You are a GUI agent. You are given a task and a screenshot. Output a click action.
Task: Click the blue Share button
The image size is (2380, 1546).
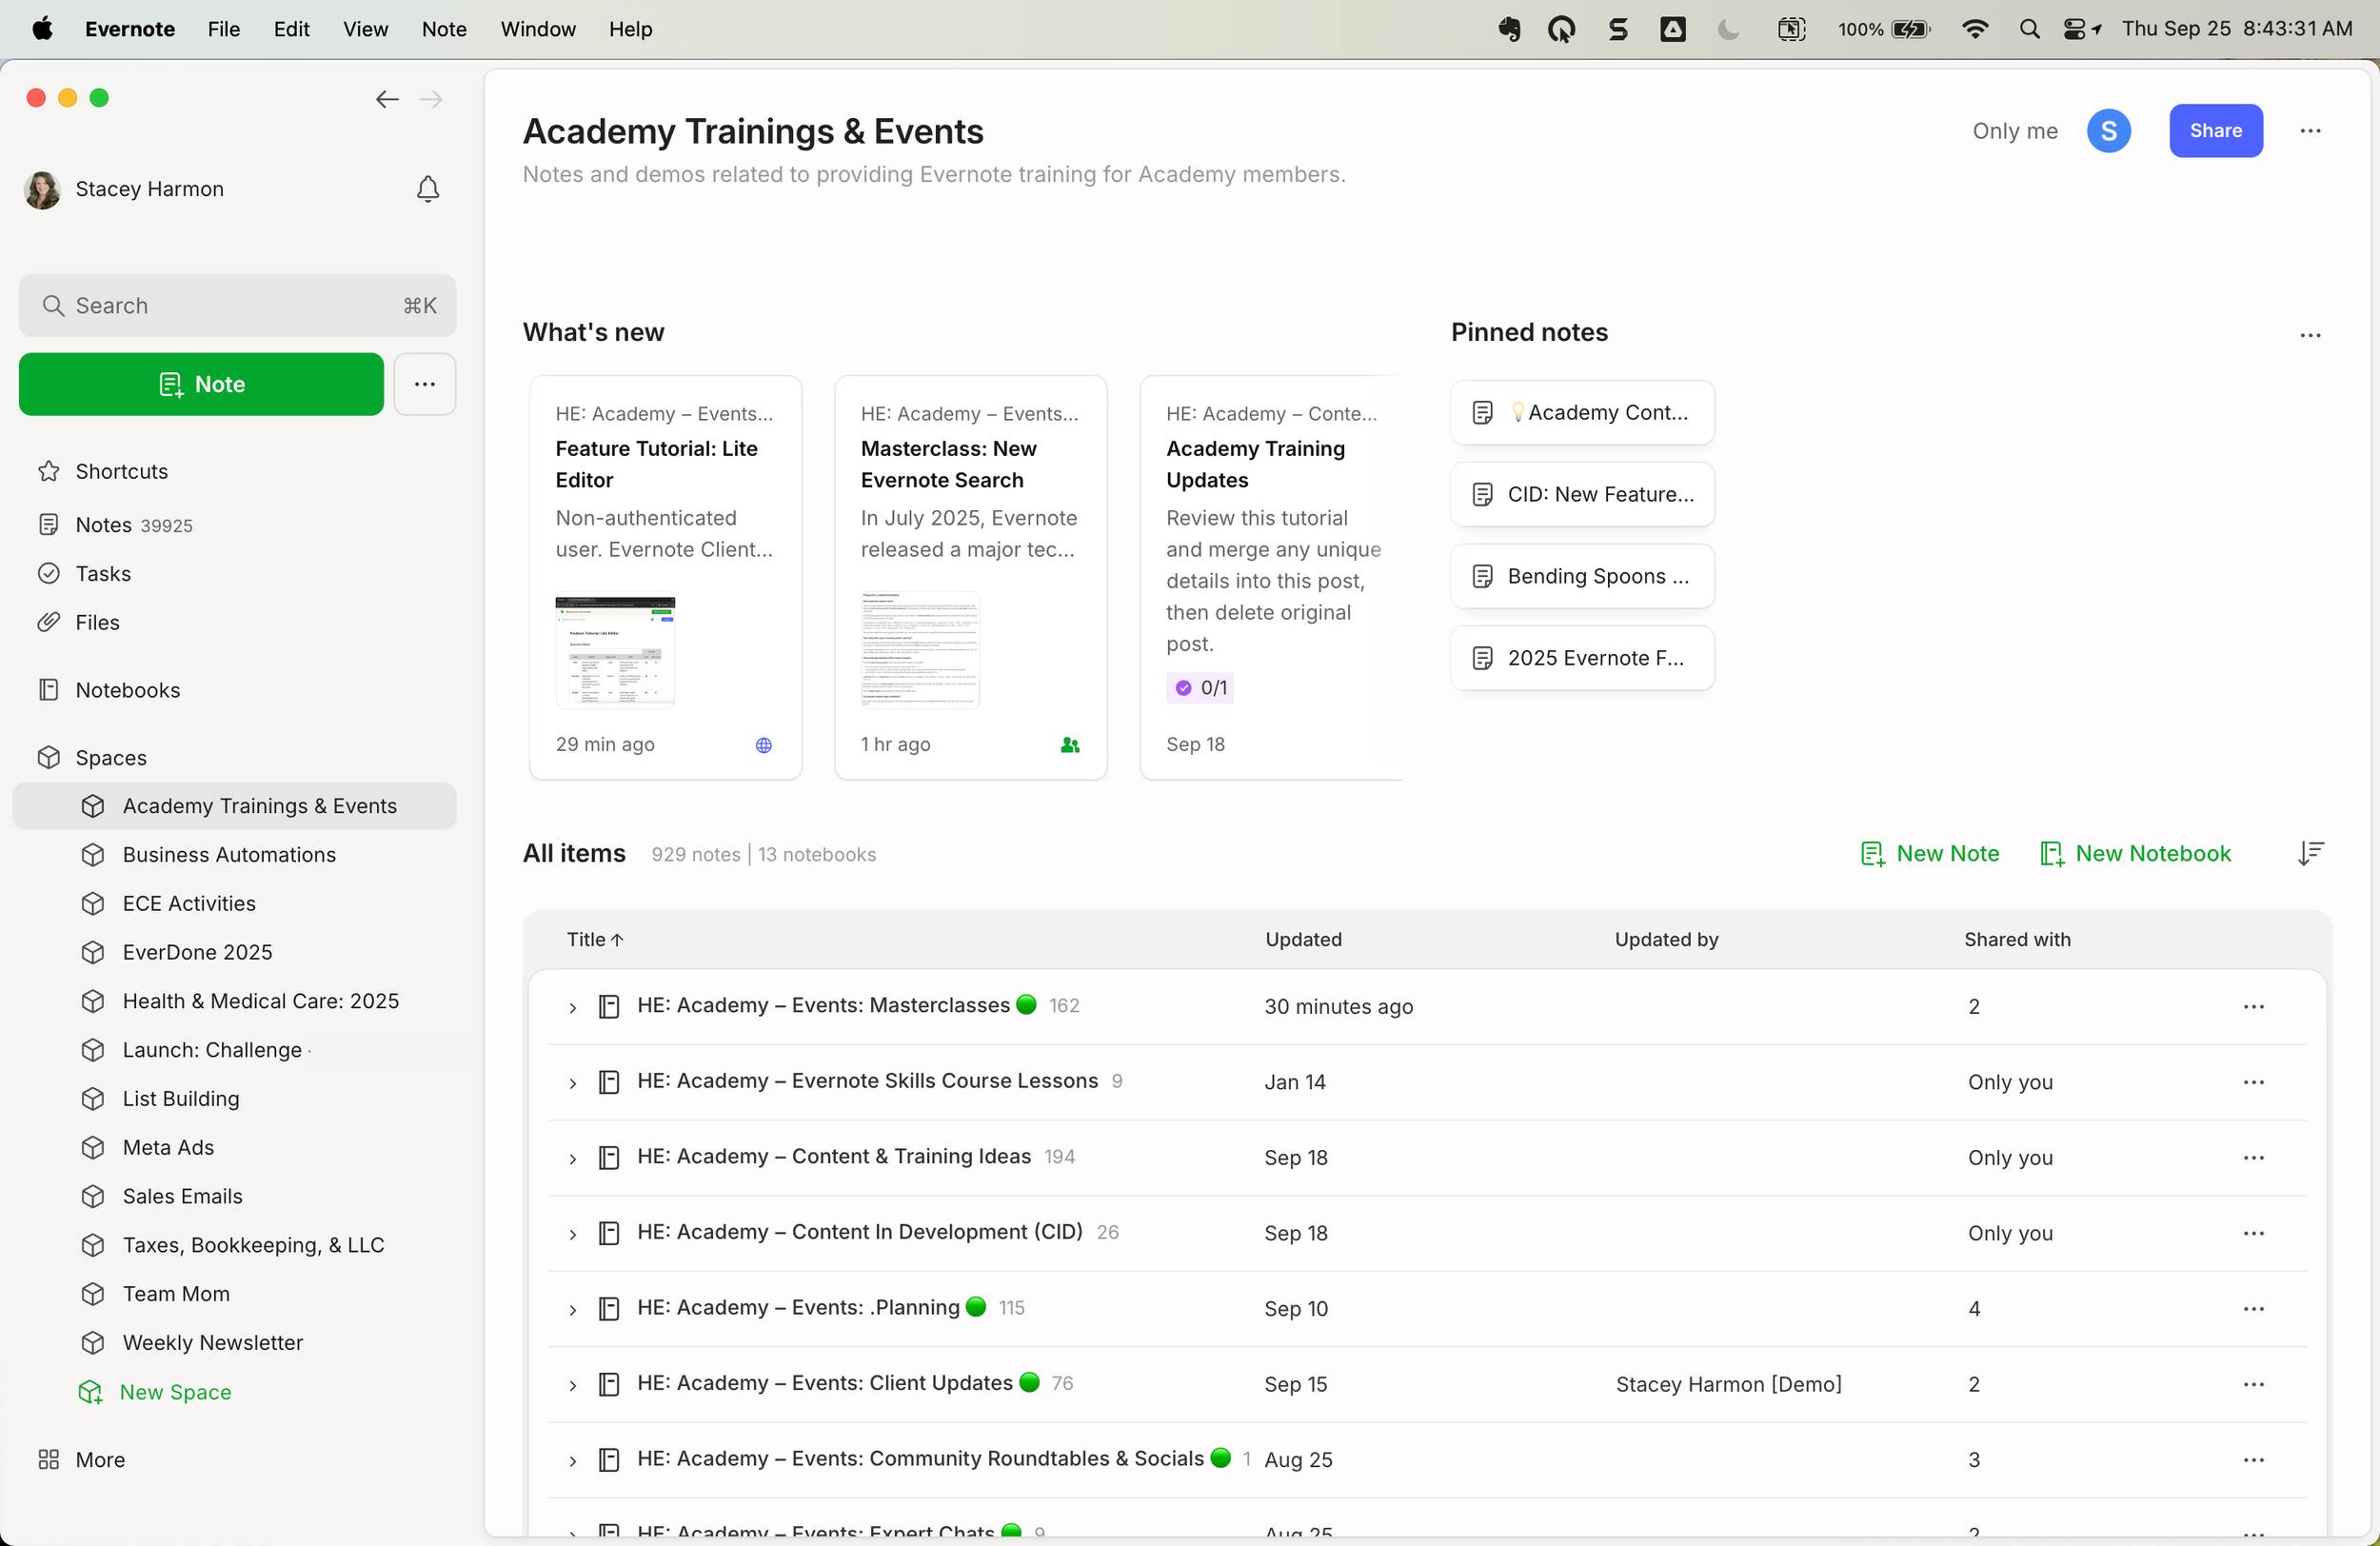coord(2215,131)
